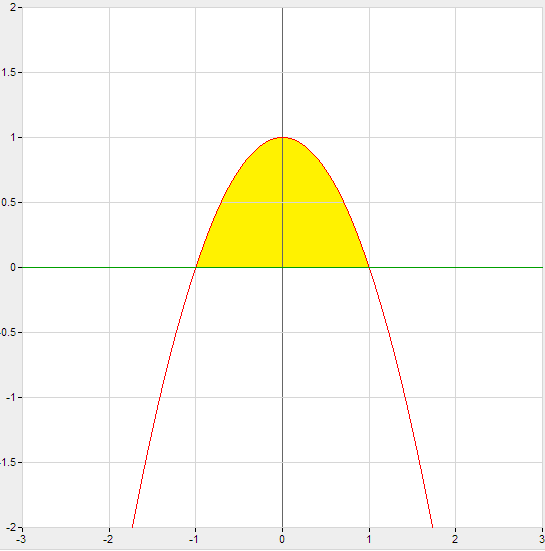Click the origin where the green line crosses the vertical axis
The height and width of the screenshot is (551, 545).
[283, 267]
